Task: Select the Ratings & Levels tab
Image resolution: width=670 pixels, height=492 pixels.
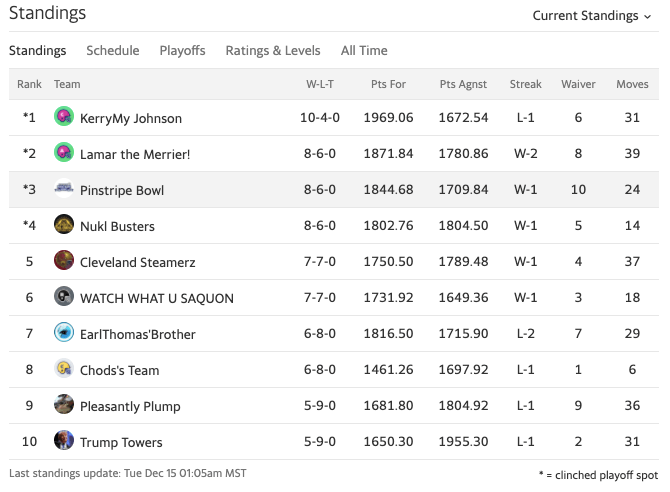Action: [x=273, y=50]
